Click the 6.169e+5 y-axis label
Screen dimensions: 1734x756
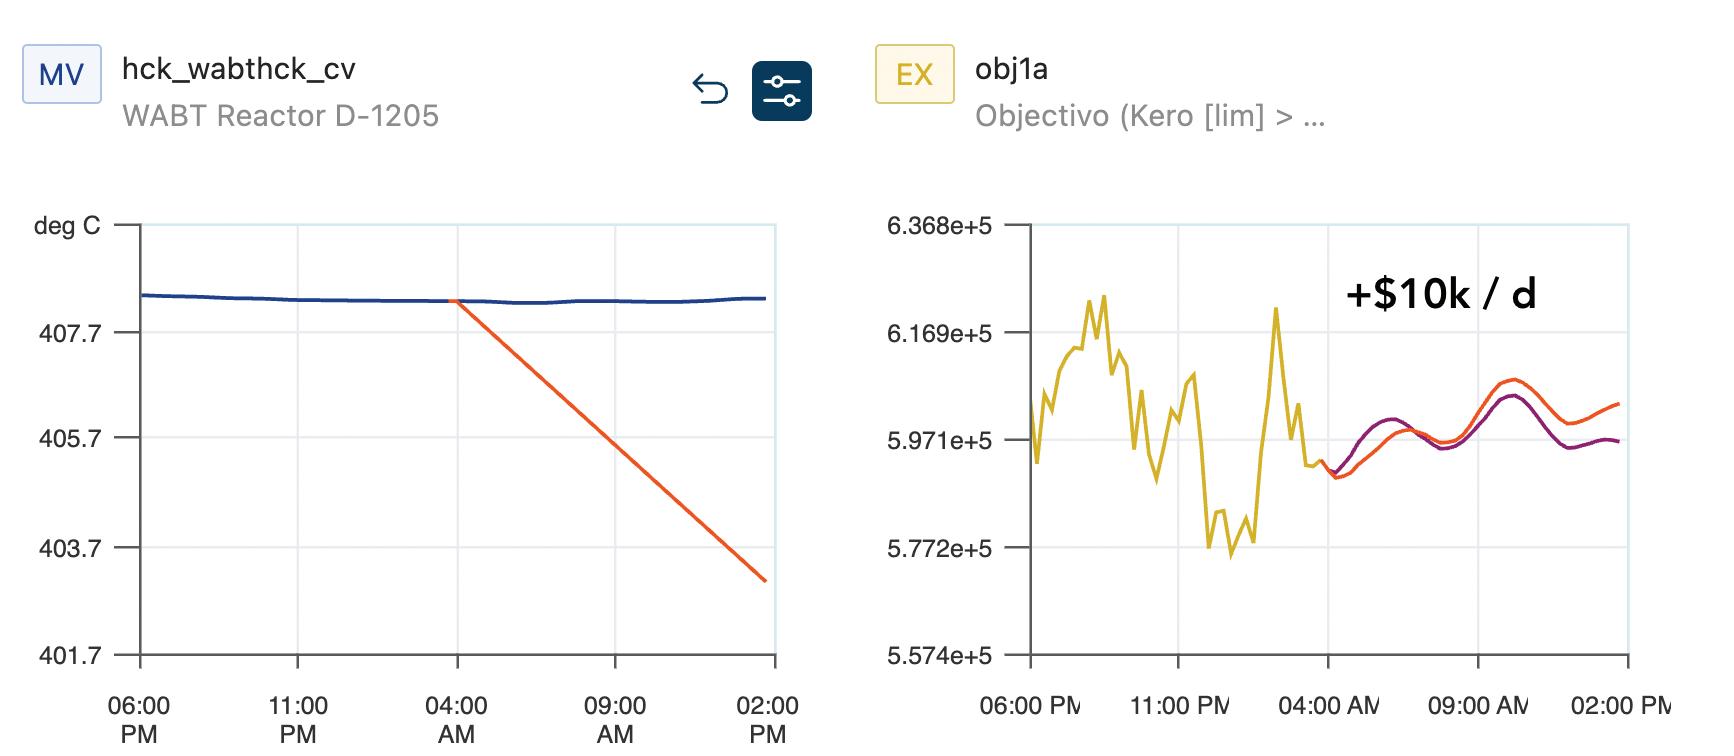click(939, 333)
